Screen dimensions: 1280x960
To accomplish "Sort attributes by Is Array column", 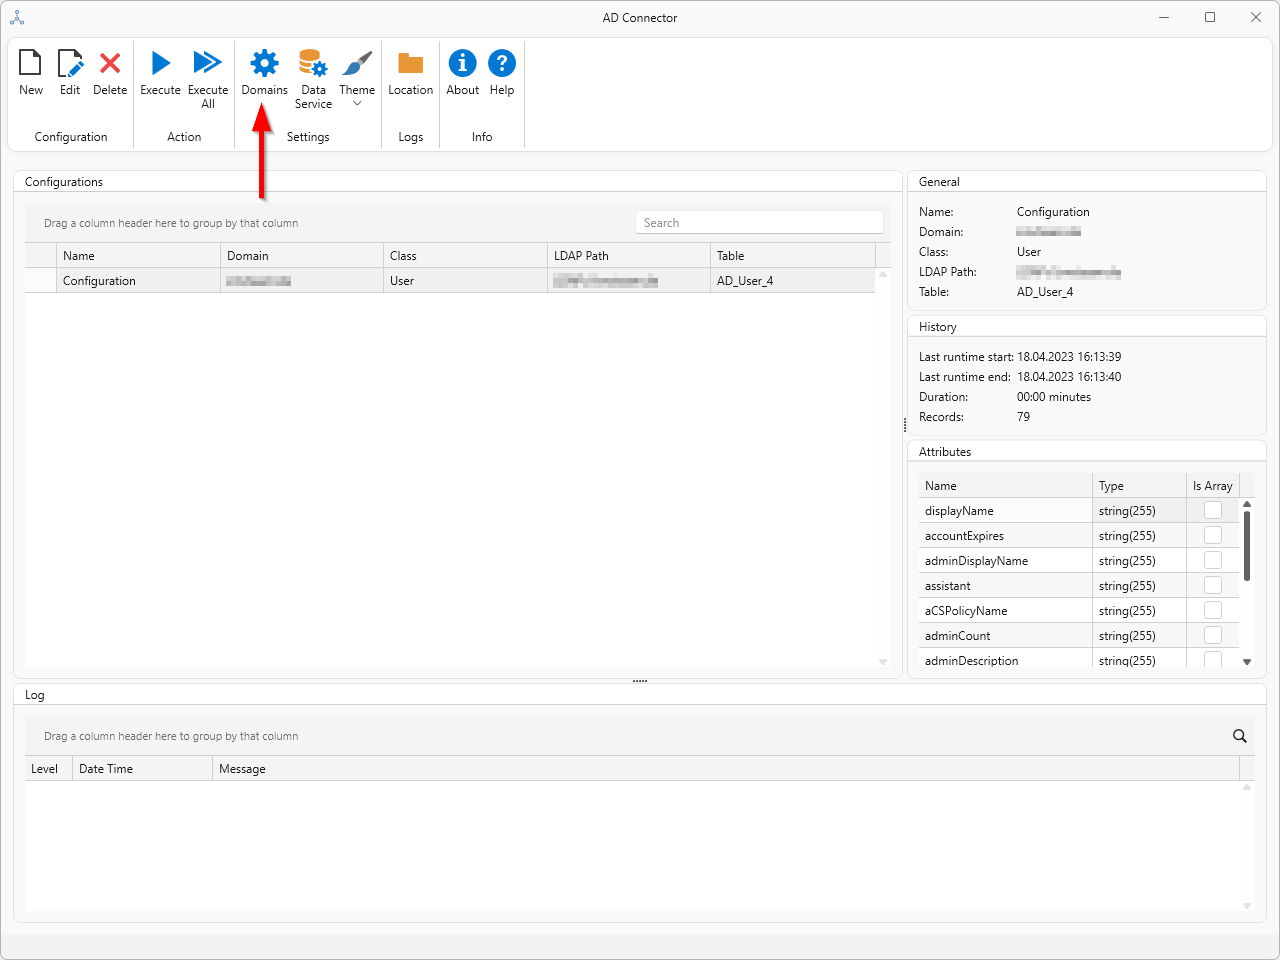I will [x=1213, y=486].
